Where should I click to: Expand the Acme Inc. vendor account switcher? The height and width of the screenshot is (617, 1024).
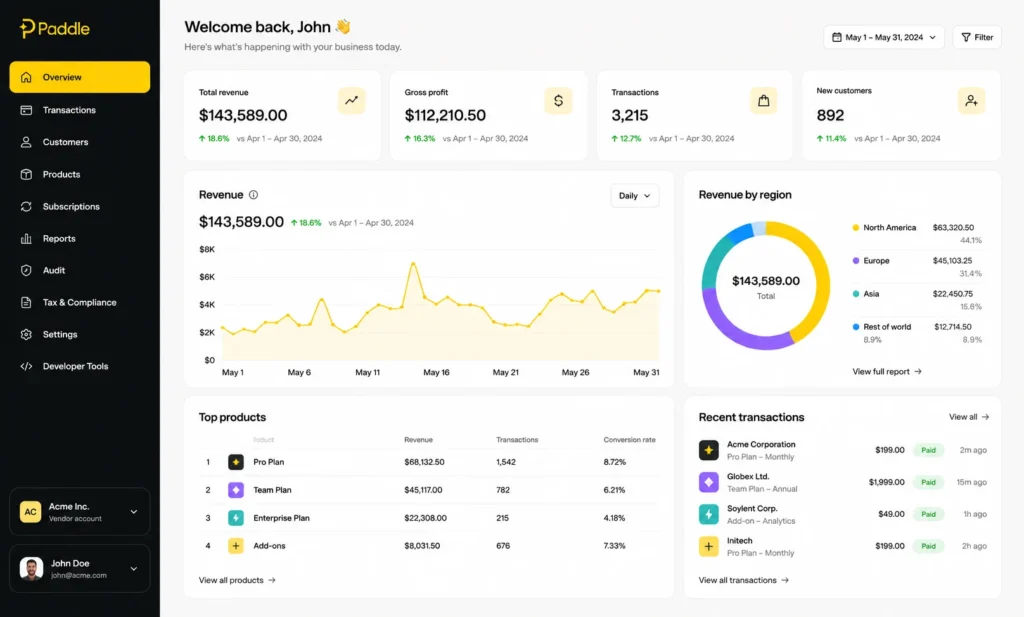click(x=80, y=512)
